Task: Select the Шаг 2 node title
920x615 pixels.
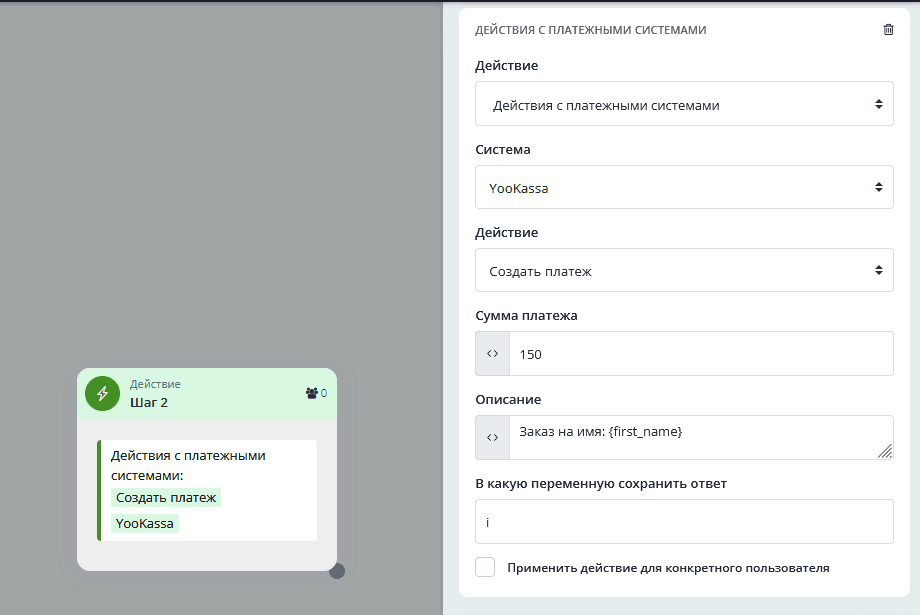Action: click(149, 402)
